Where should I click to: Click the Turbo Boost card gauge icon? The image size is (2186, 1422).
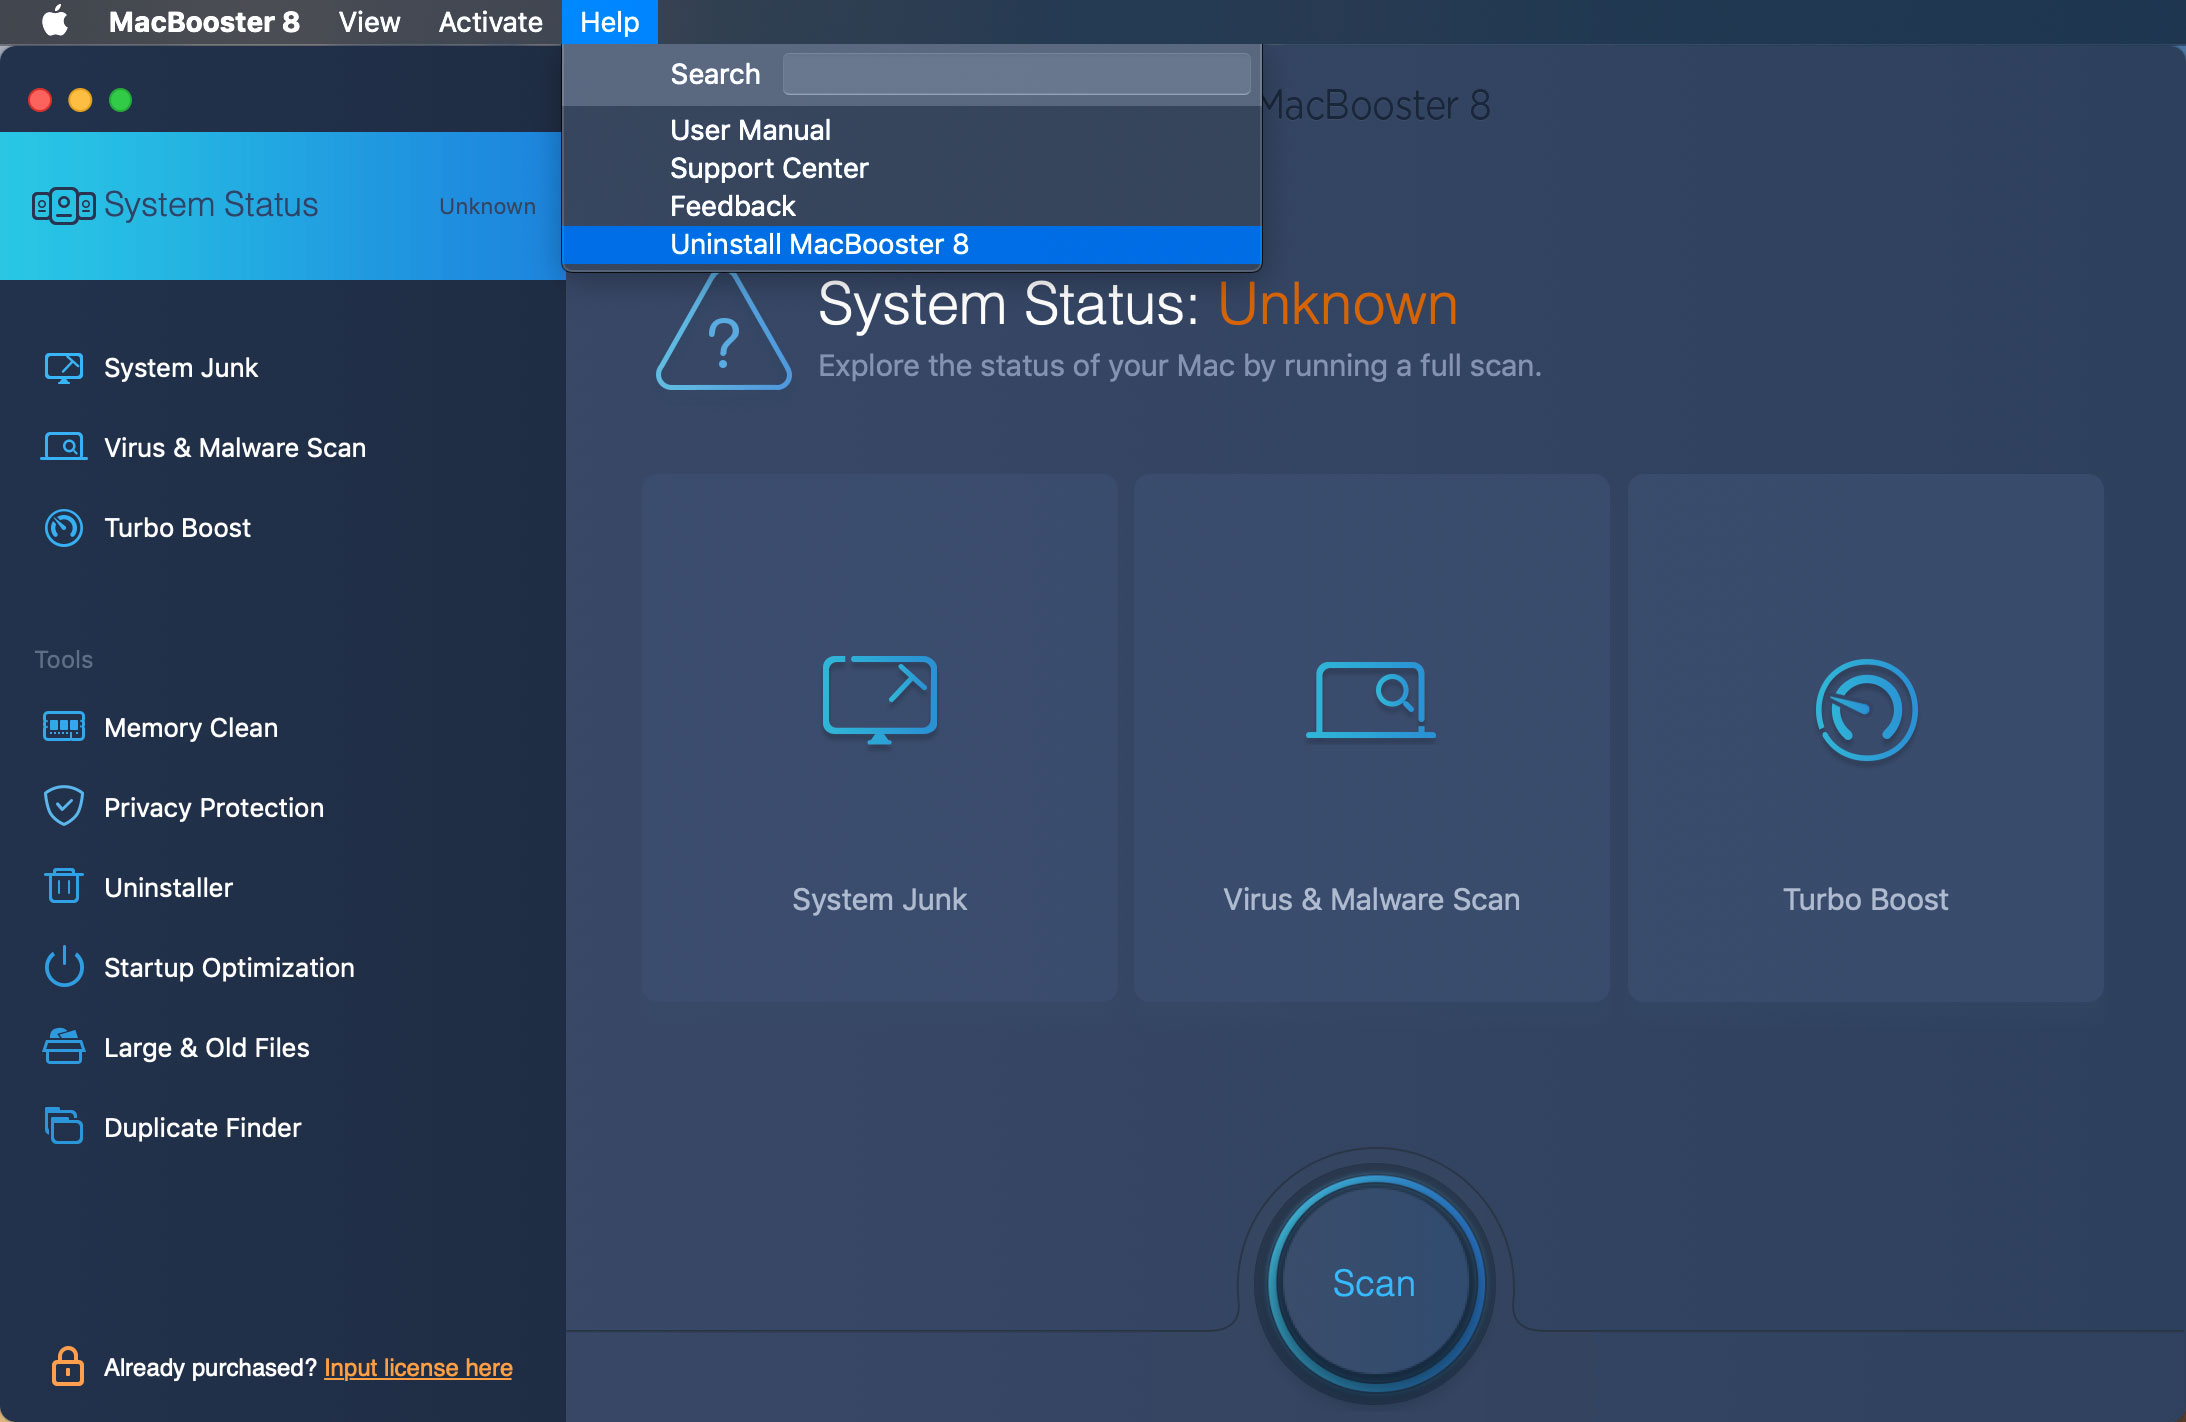click(x=1866, y=710)
